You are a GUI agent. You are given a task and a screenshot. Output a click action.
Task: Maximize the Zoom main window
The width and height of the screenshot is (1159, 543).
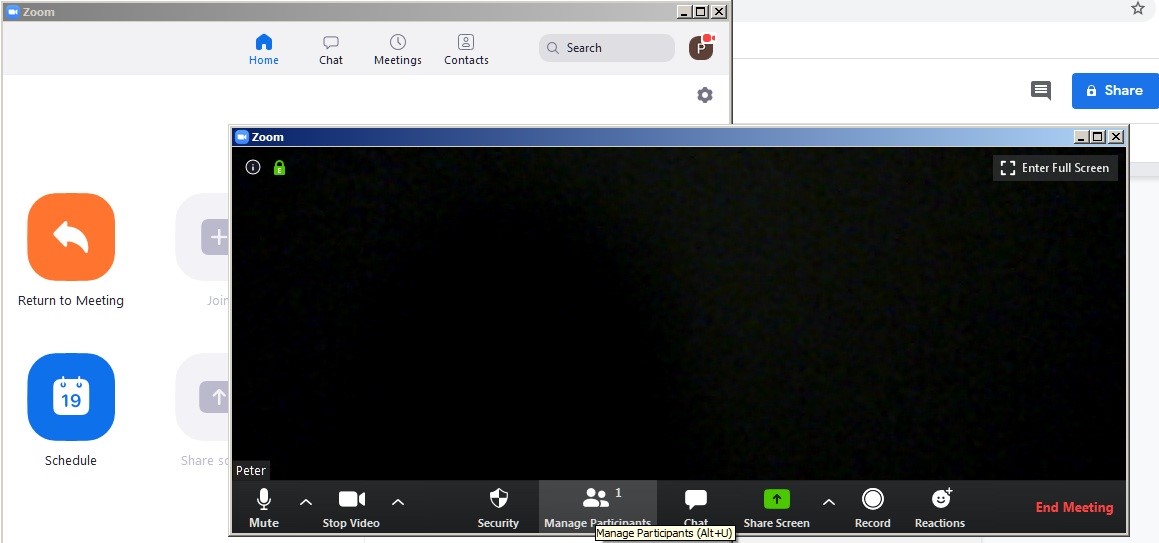tap(701, 12)
